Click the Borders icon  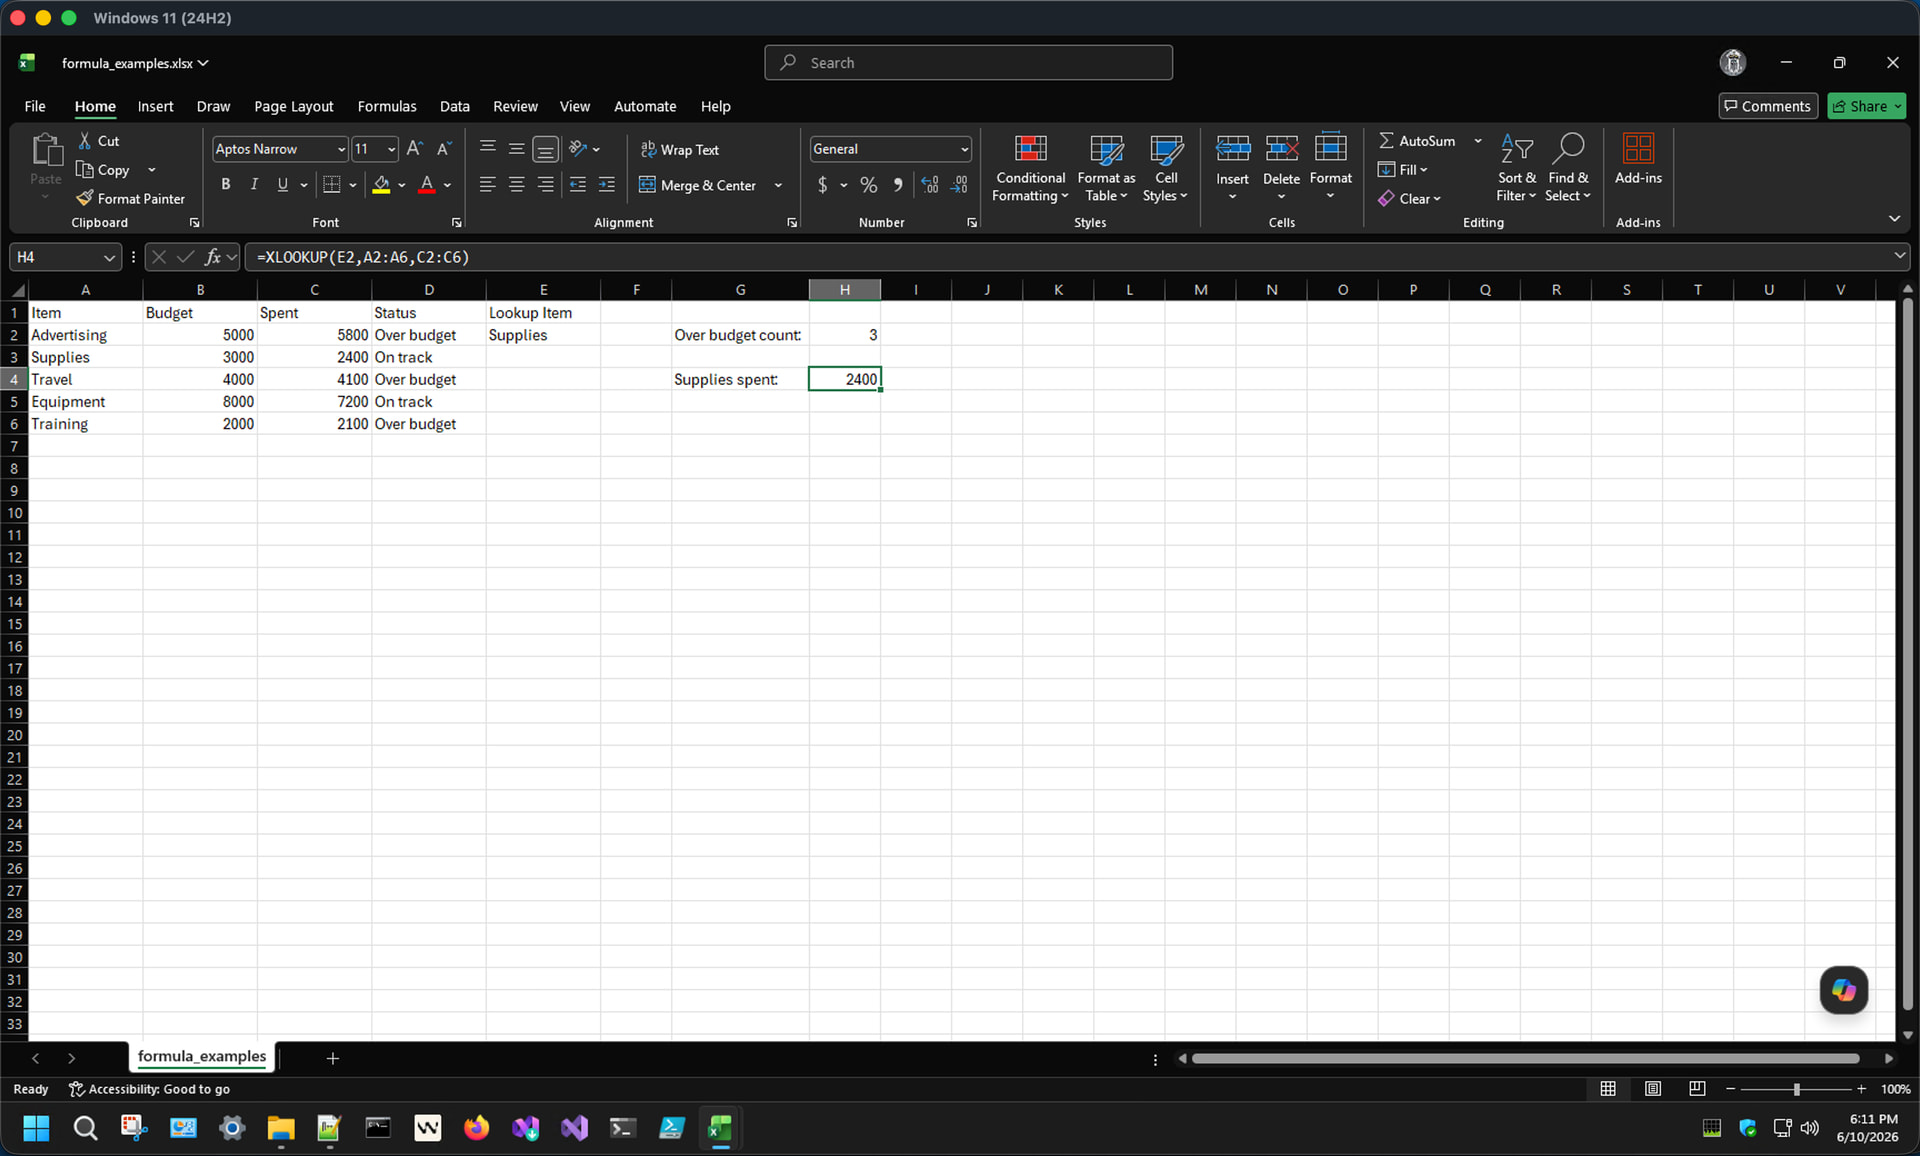coord(332,185)
